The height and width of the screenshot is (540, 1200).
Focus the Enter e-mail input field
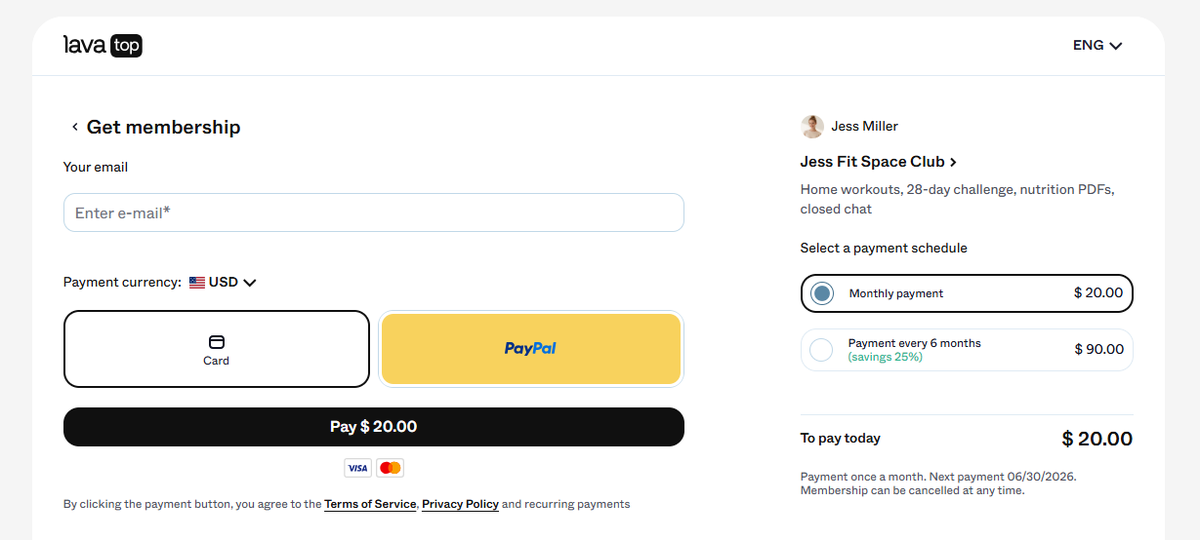point(374,213)
